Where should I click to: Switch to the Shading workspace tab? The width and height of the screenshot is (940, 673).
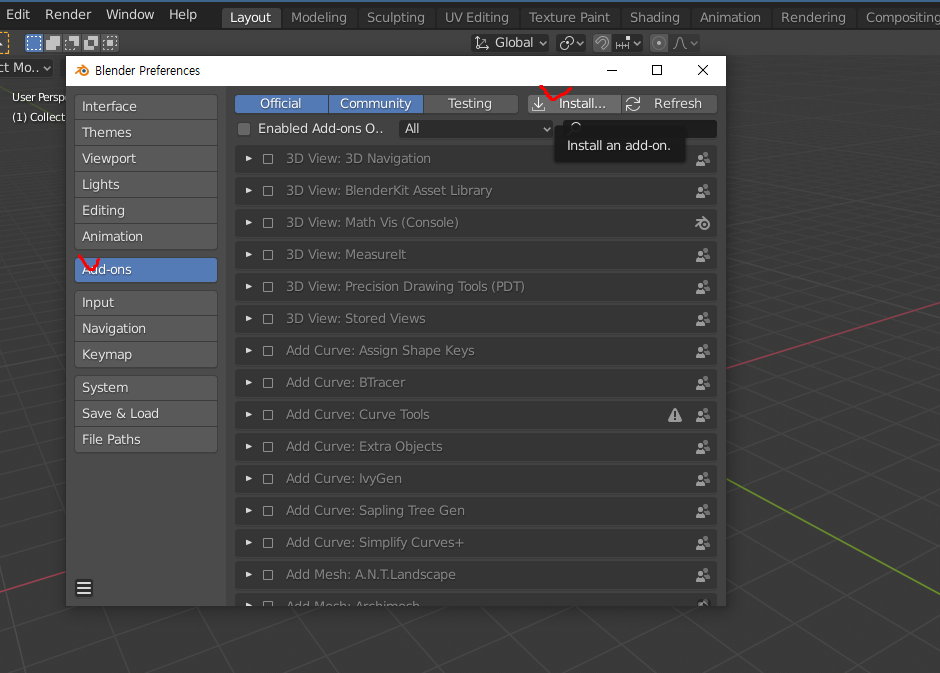[655, 18]
